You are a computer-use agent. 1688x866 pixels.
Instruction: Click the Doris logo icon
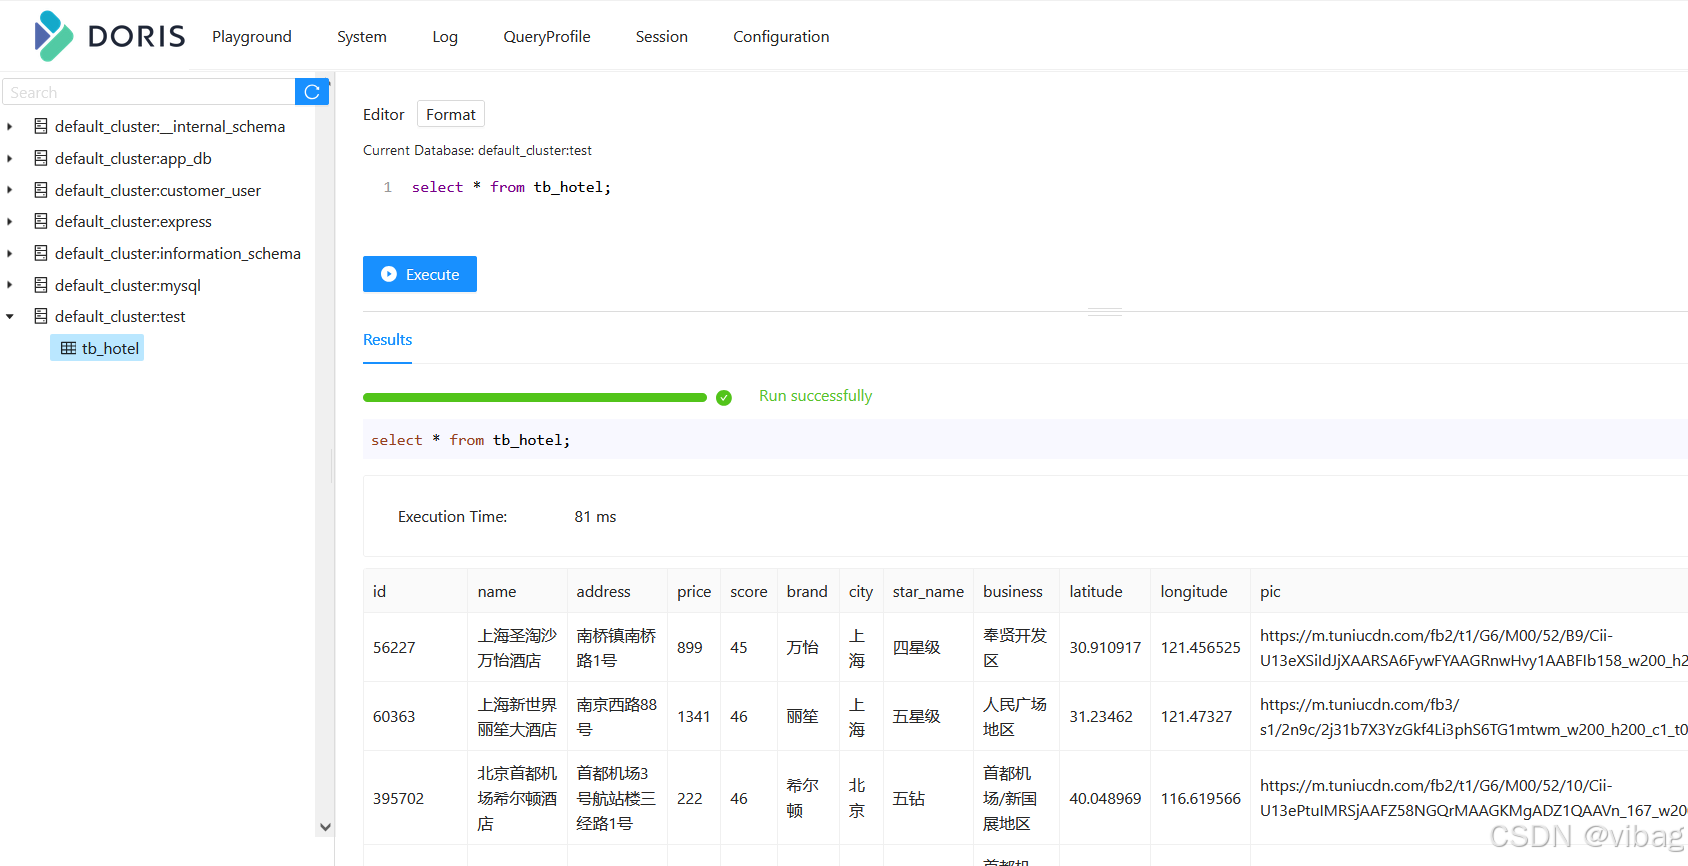[53, 36]
